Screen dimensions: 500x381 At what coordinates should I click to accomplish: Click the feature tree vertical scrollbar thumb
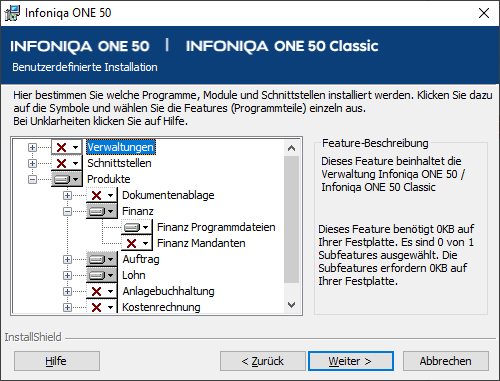[x=292, y=219]
